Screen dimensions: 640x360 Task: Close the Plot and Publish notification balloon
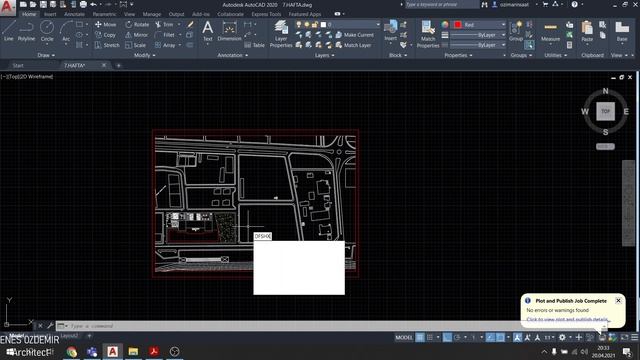tap(618, 300)
